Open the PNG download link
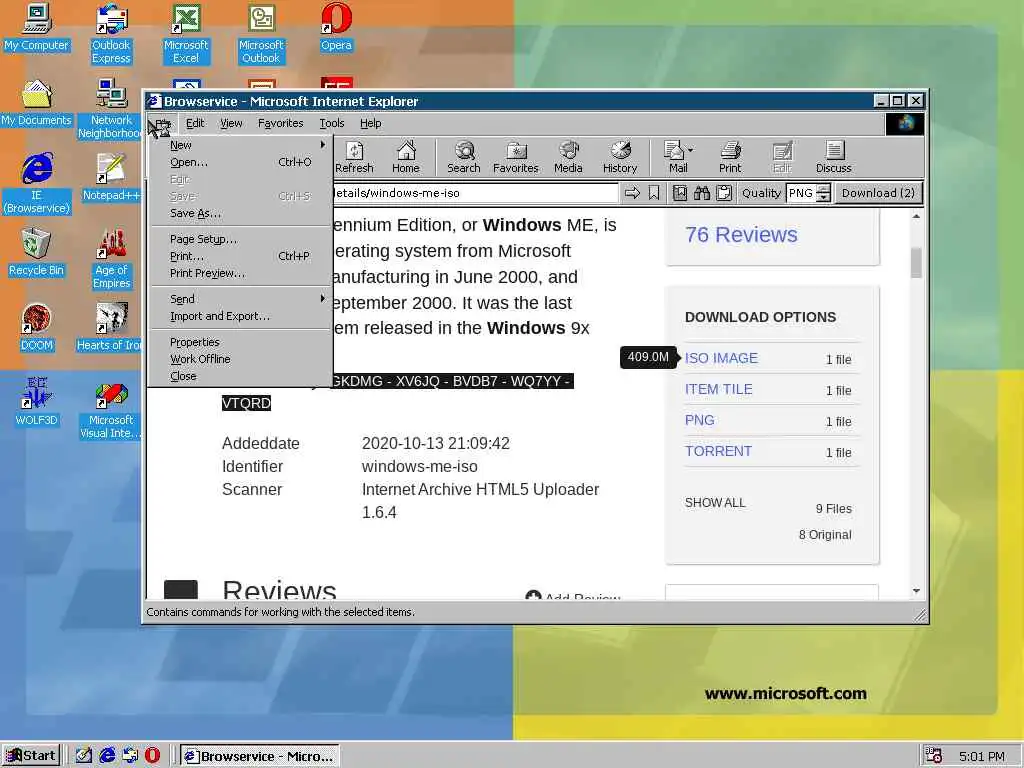 (699, 420)
